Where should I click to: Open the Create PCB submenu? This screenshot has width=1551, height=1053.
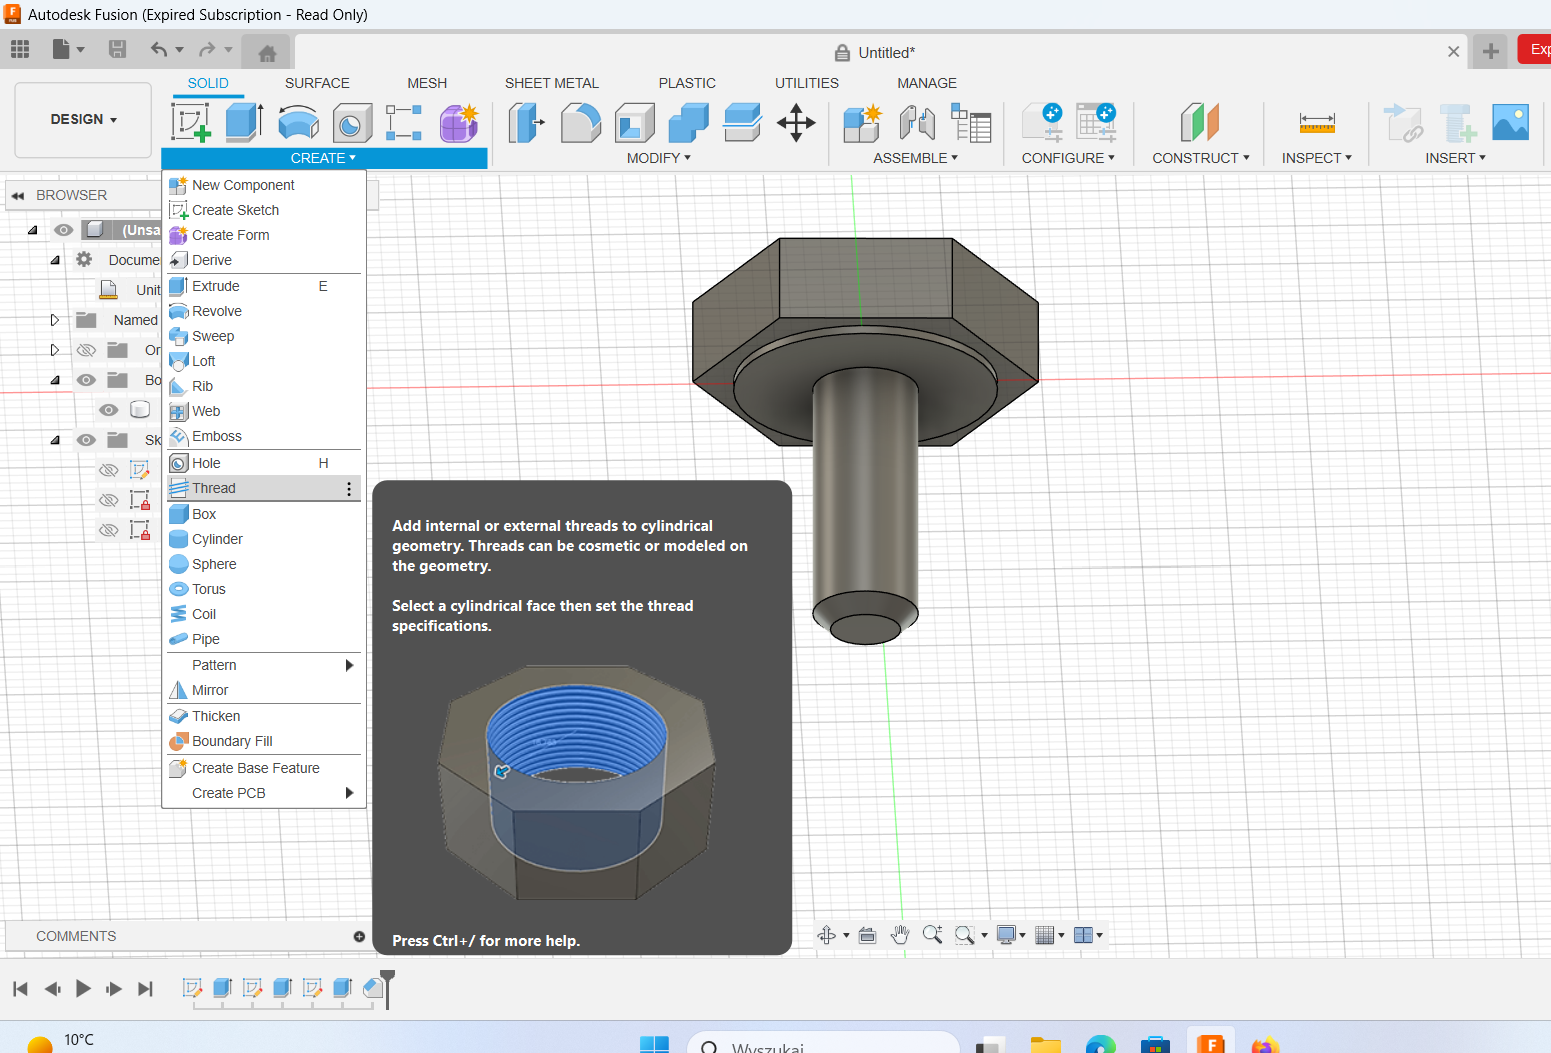(x=264, y=793)
